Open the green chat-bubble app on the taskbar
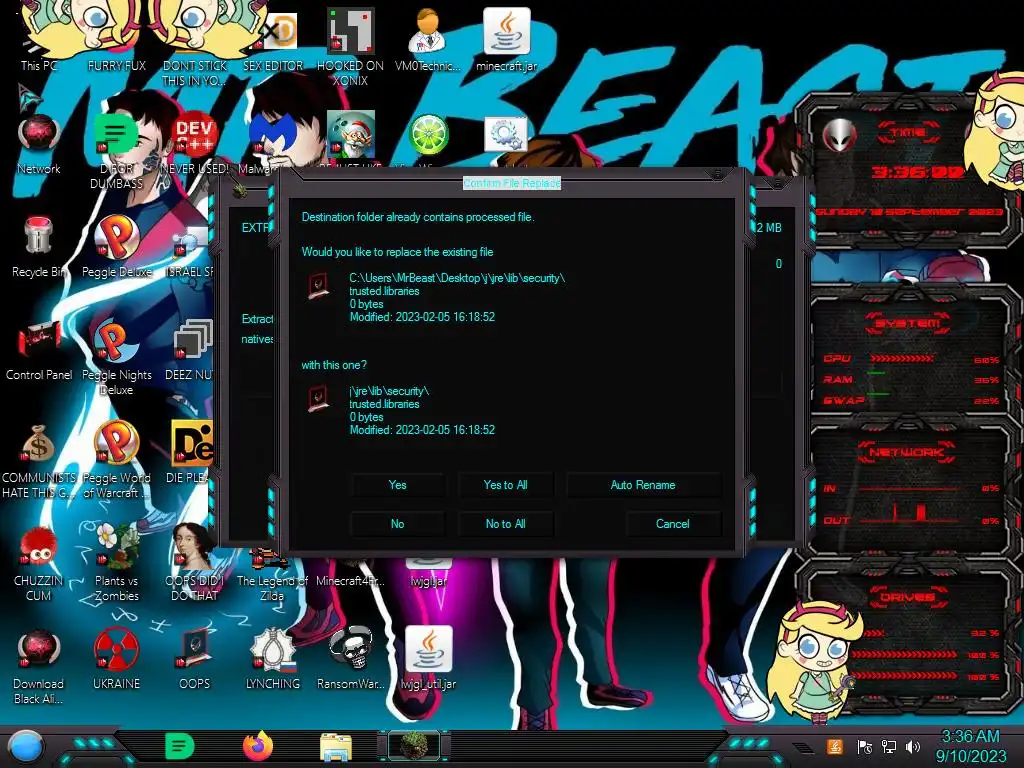1024x768 pixels. click(x=180, y=746)
